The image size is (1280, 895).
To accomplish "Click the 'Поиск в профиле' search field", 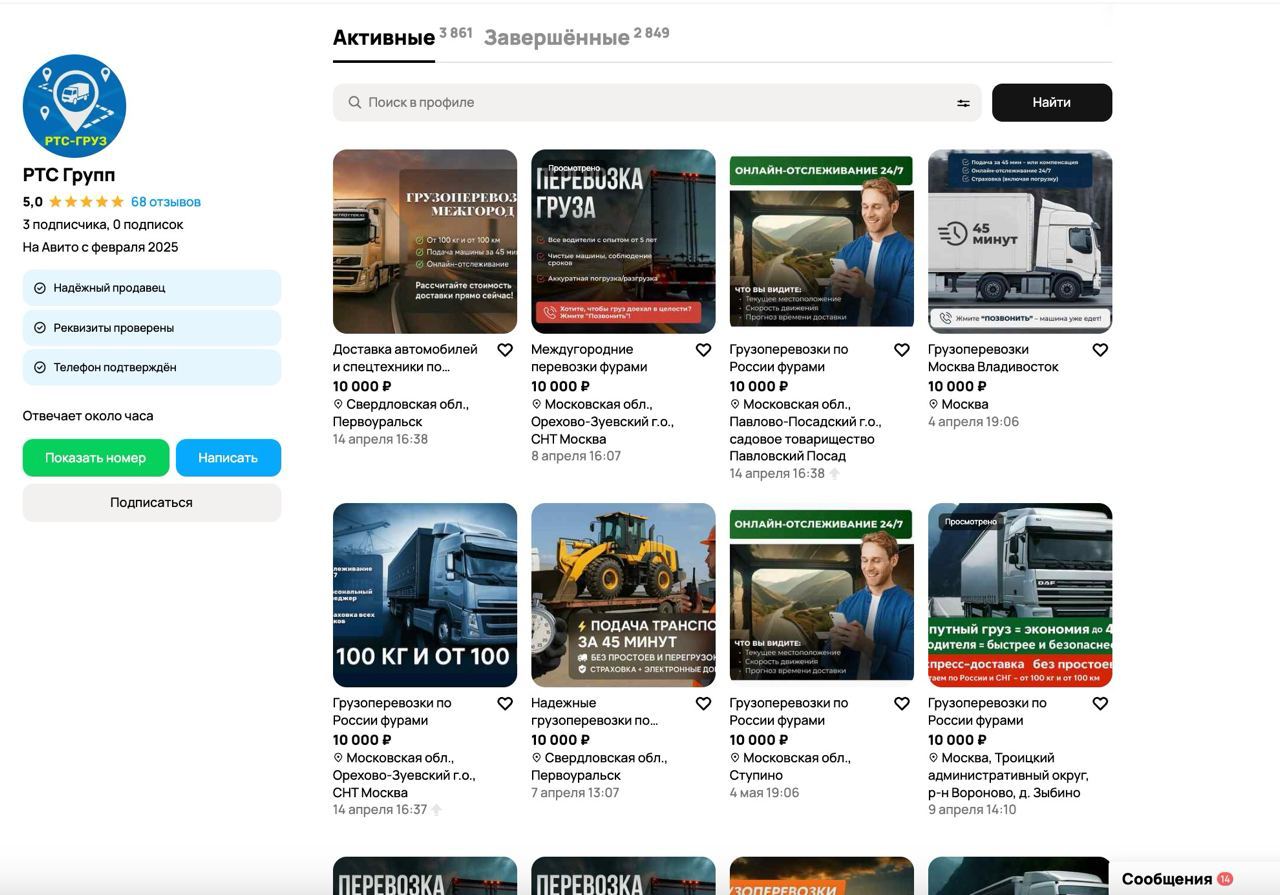I will (650, 103).
